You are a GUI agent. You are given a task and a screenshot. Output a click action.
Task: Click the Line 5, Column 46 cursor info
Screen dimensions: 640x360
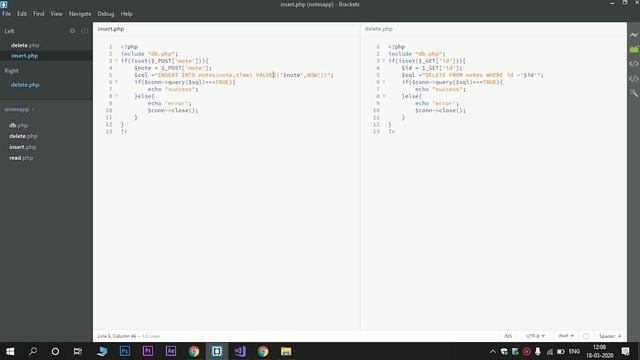[117, 336]
